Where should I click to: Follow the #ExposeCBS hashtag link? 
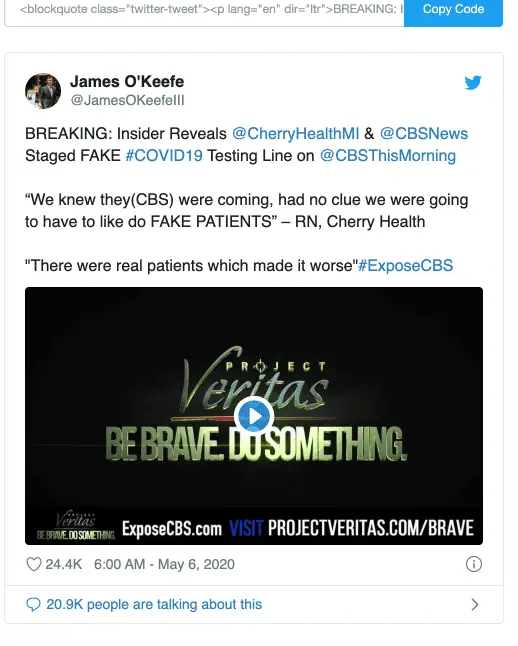405,266
